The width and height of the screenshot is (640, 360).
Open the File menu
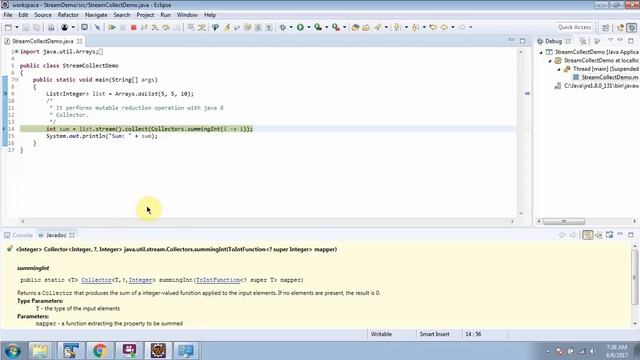tap(8, 15)
